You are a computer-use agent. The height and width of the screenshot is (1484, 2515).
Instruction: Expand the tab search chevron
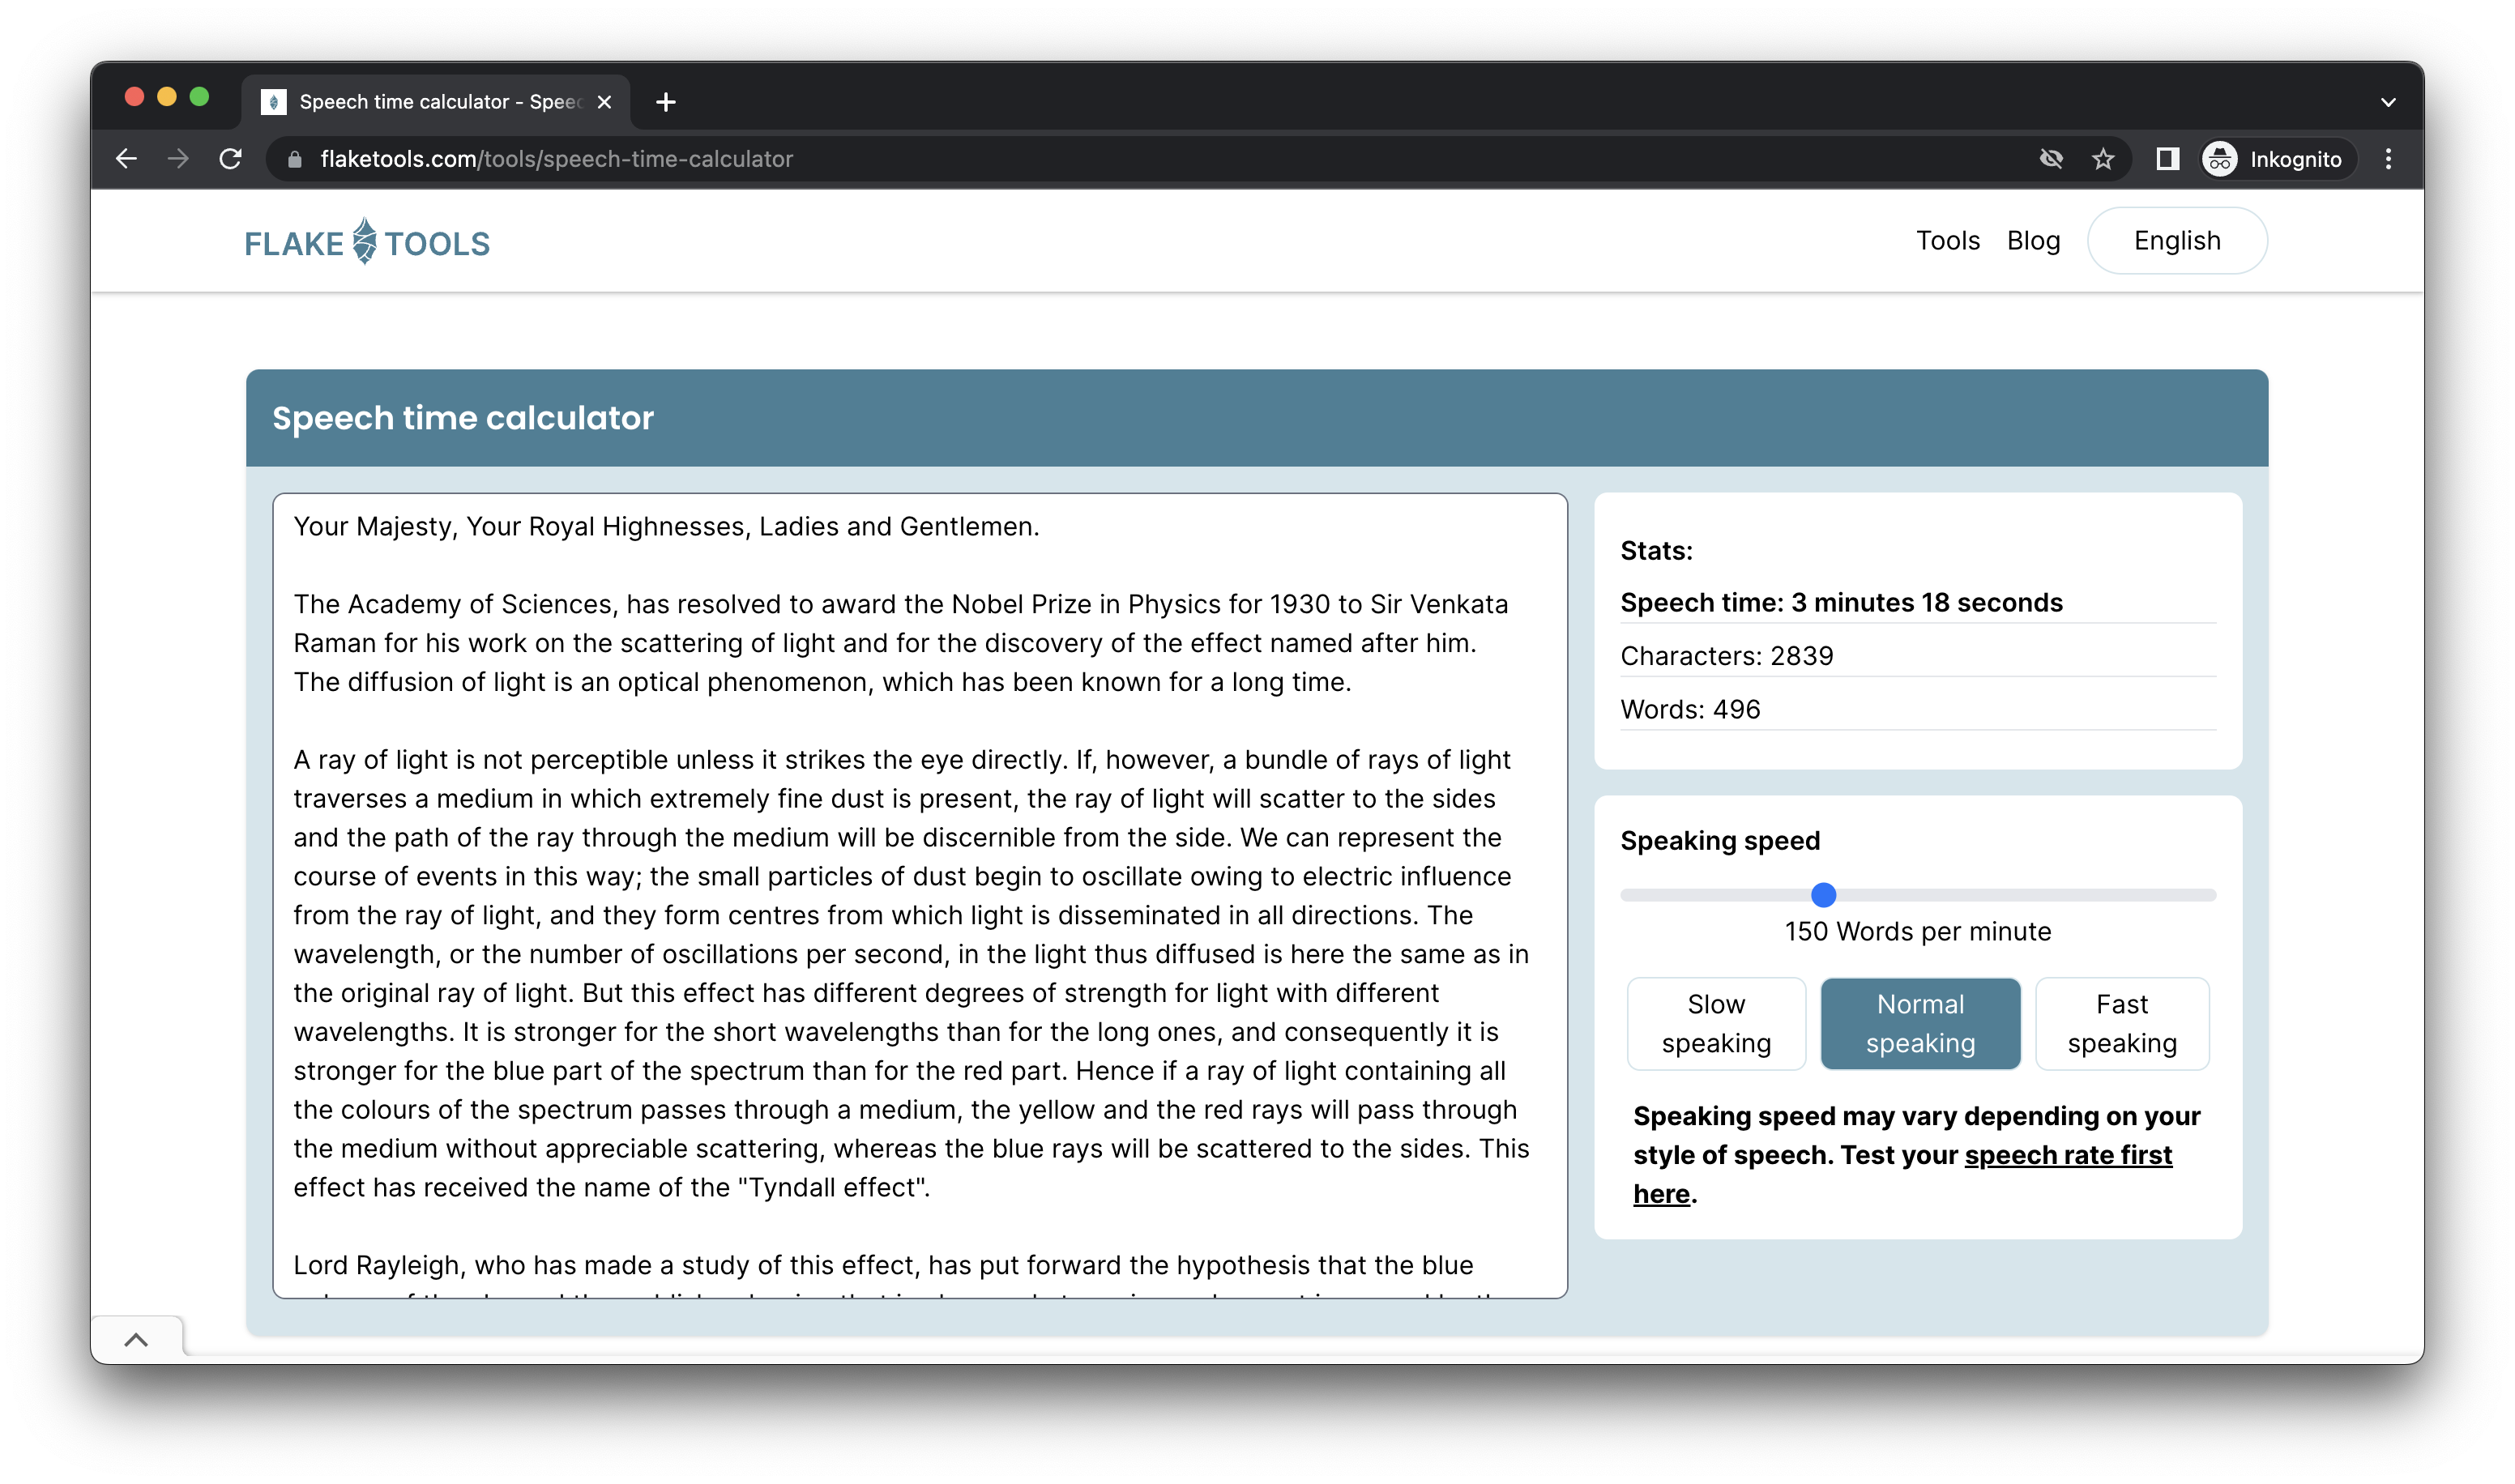[2388, 102]
